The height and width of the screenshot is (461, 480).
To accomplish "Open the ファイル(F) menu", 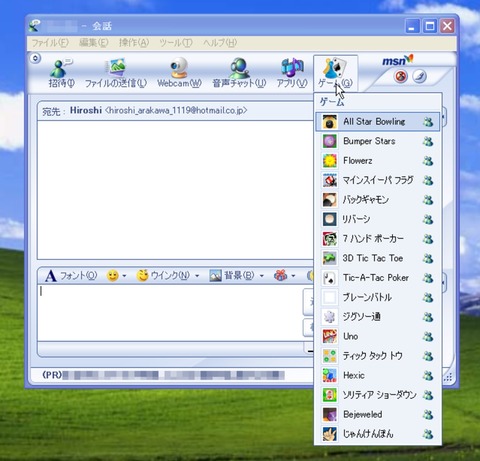I will (x=50, y=43).
